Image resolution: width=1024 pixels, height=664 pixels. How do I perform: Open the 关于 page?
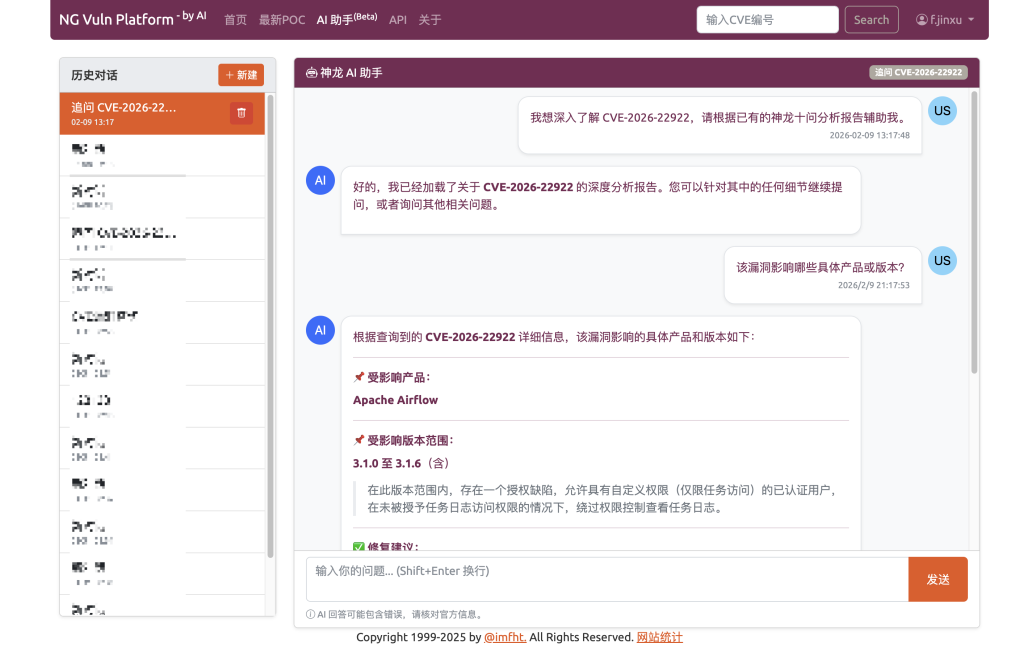coord(430,20)
